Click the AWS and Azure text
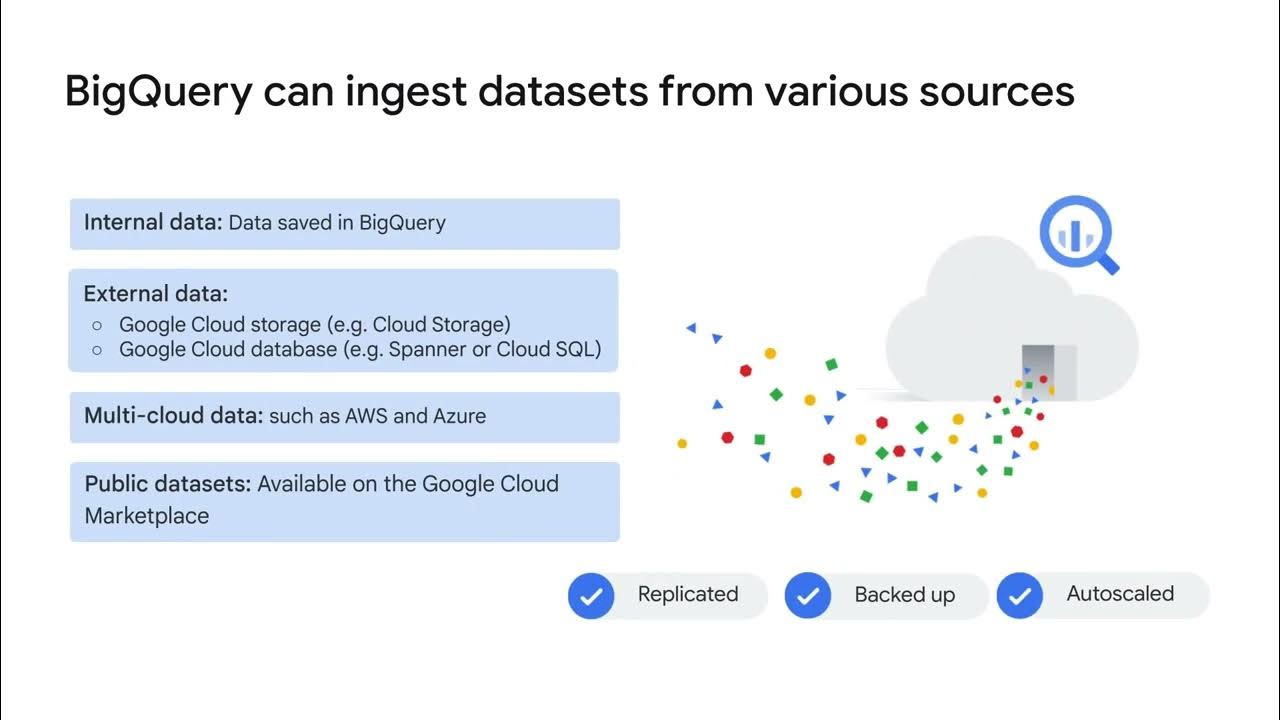The width and height of the screenshot is (1280, 720). 416,416
